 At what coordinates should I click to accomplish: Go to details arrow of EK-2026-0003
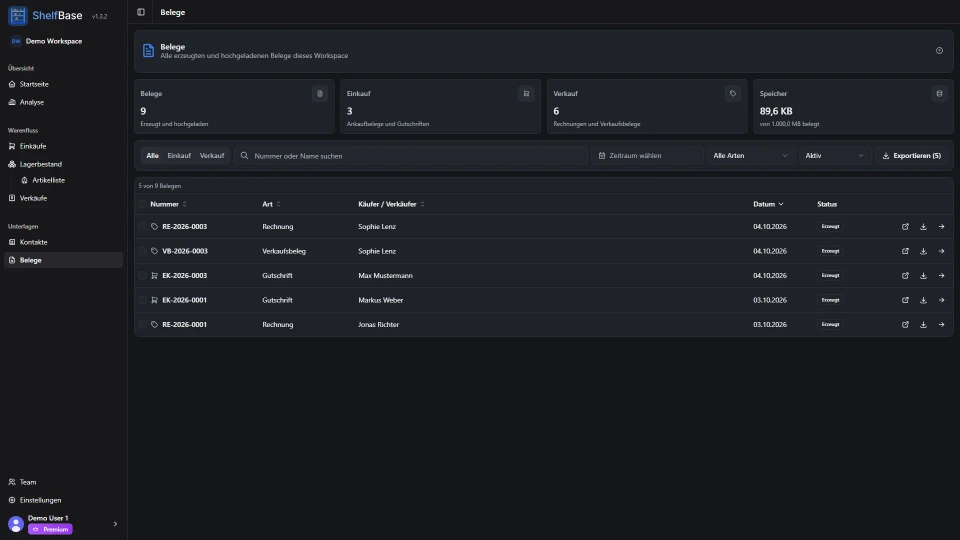pos(942,276)
